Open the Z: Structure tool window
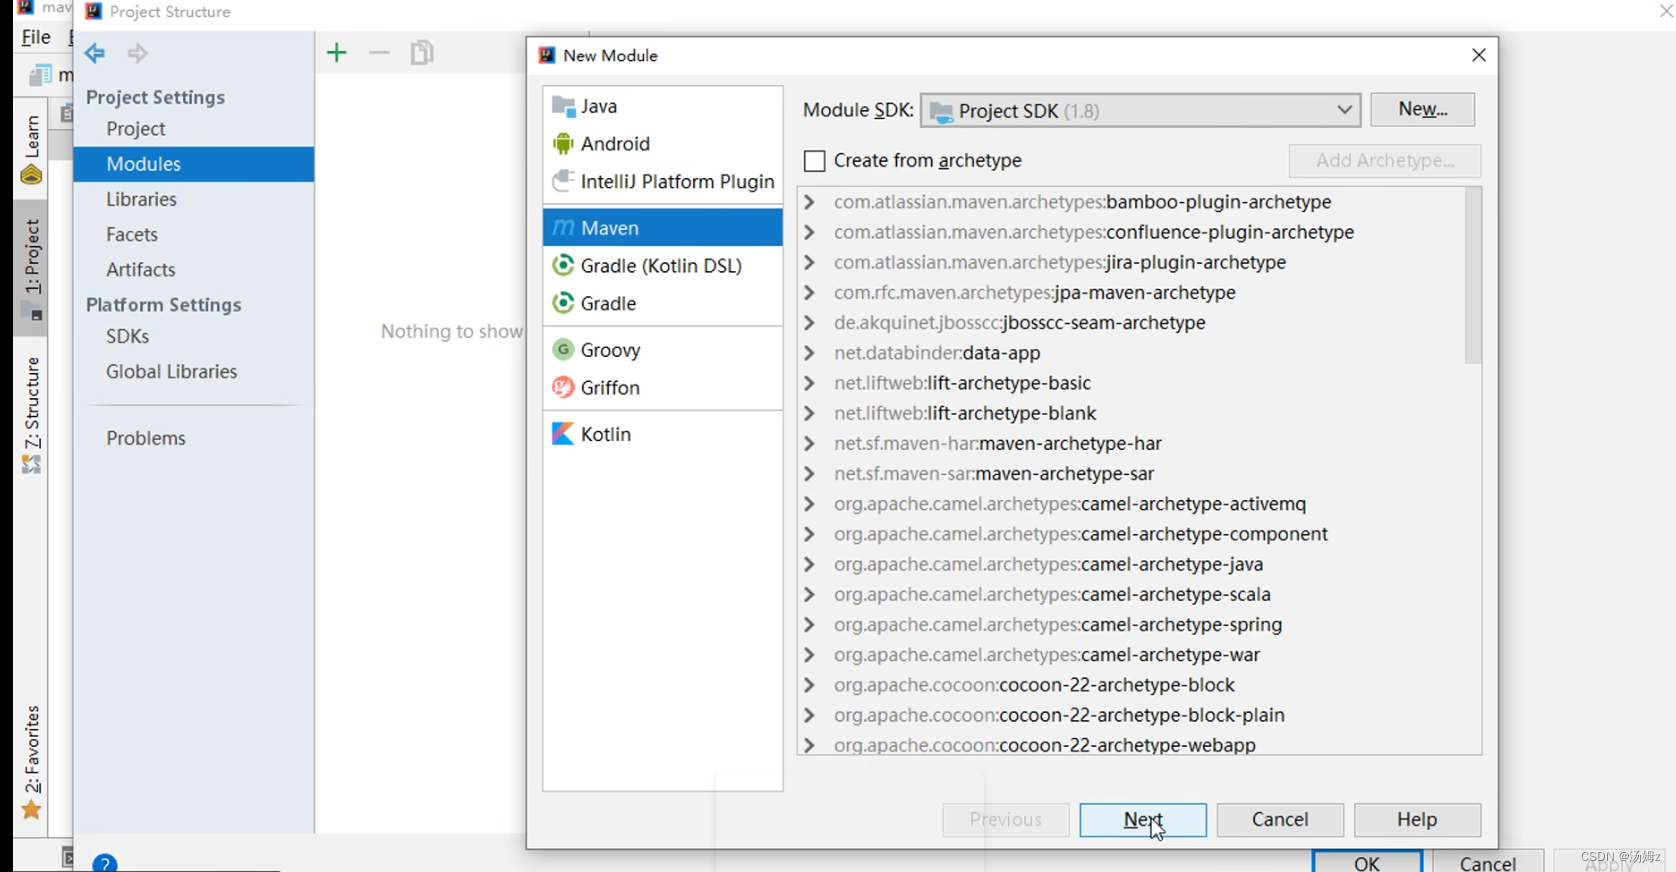This screenshot has width=1676, height=872. click(32, 415)
